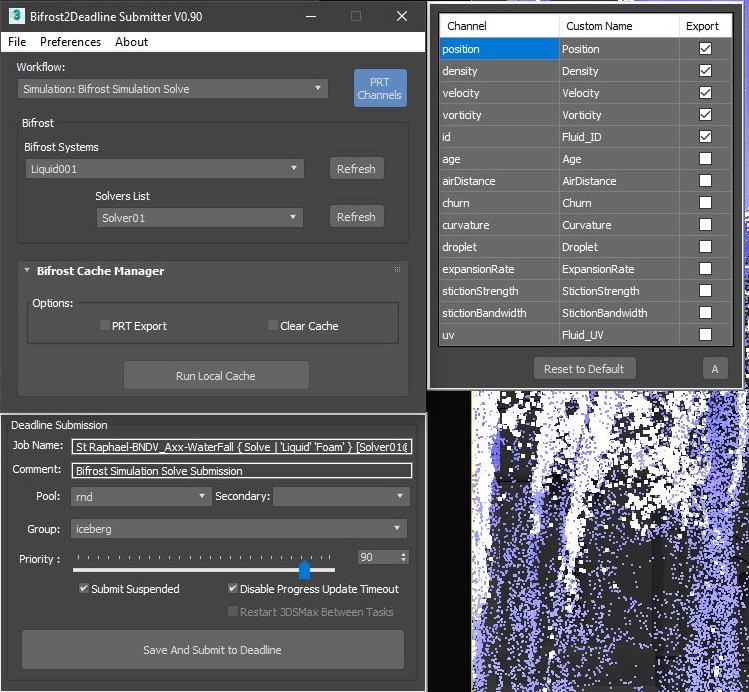This screenshot has width=749, height=692.
Task: Uncheck Export for the density channel
Action: pos(705,71)
